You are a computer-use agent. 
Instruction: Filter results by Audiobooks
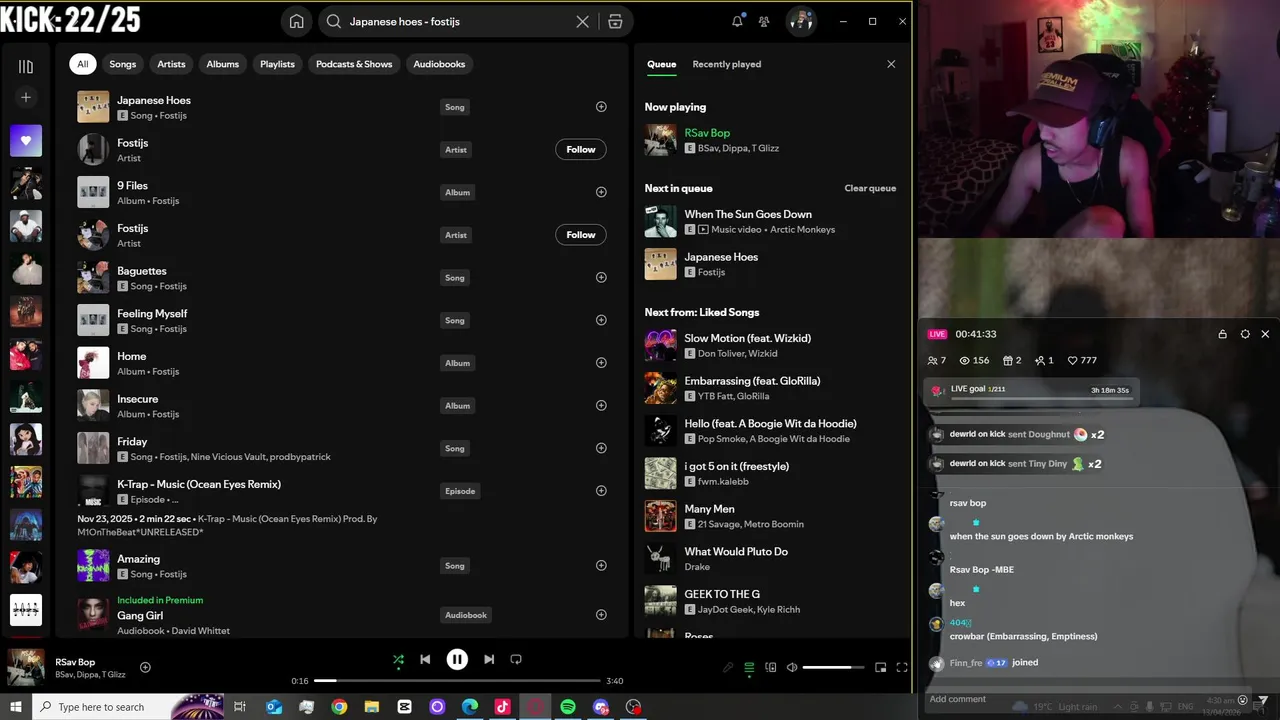coord(439,64)
